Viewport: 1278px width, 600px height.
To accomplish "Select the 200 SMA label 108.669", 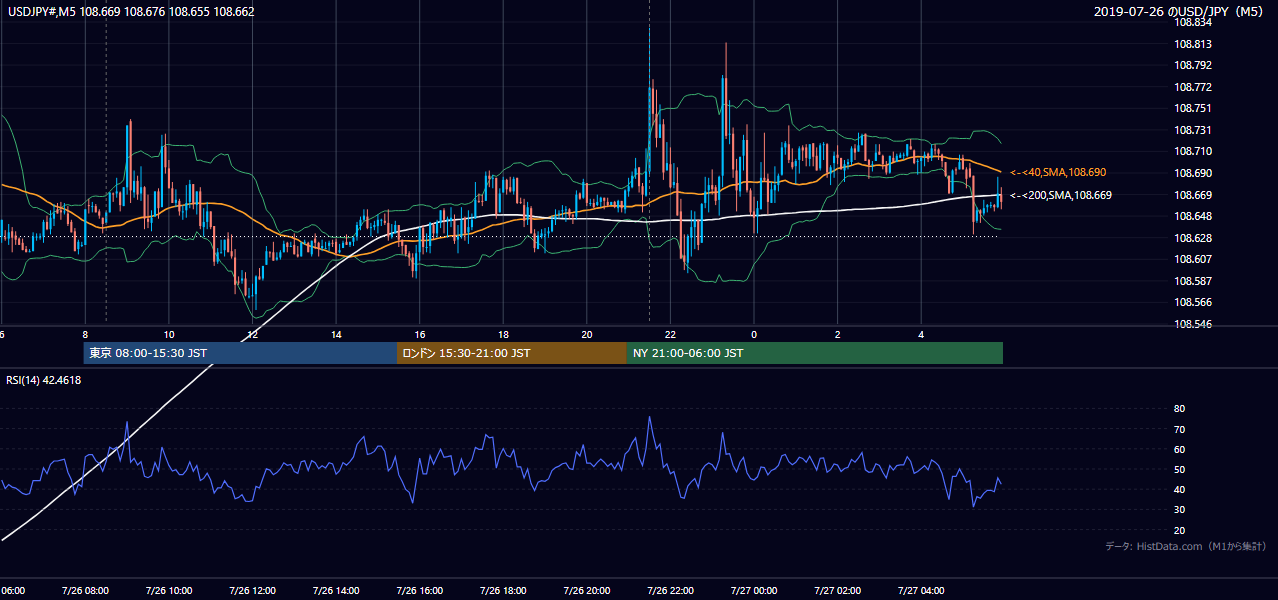I will coord(1061,195).
